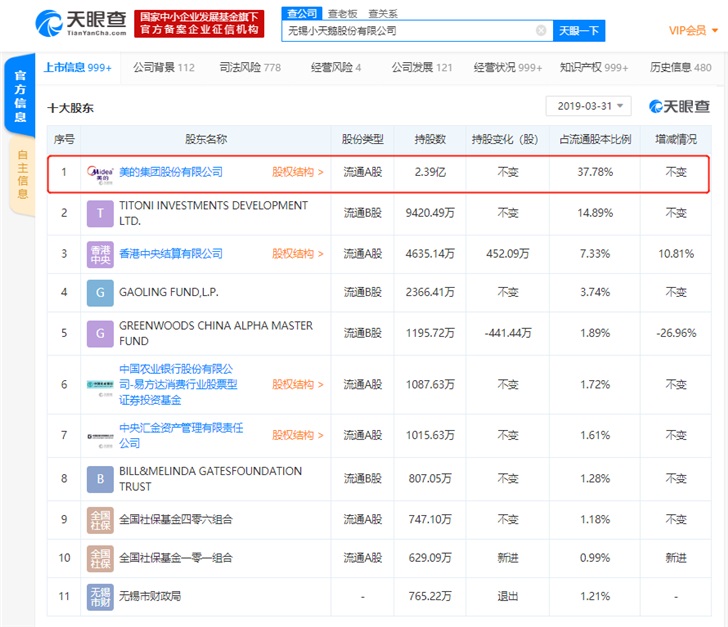This screenshot has height=627, width=728.
Task: Open the 2019-03-31 date dropdown
Action: click(x=588, y=106)
